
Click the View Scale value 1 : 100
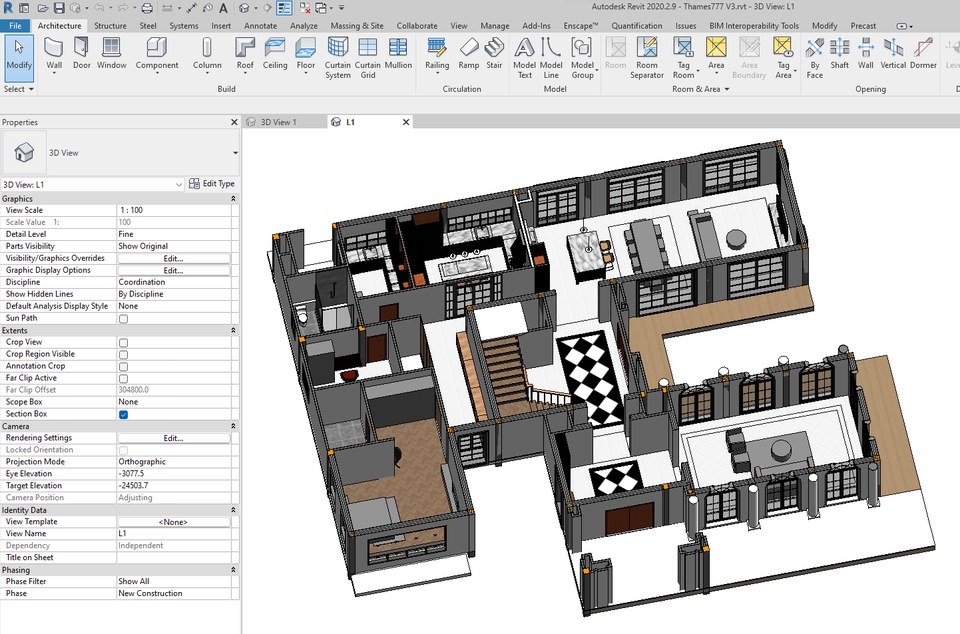174,210
